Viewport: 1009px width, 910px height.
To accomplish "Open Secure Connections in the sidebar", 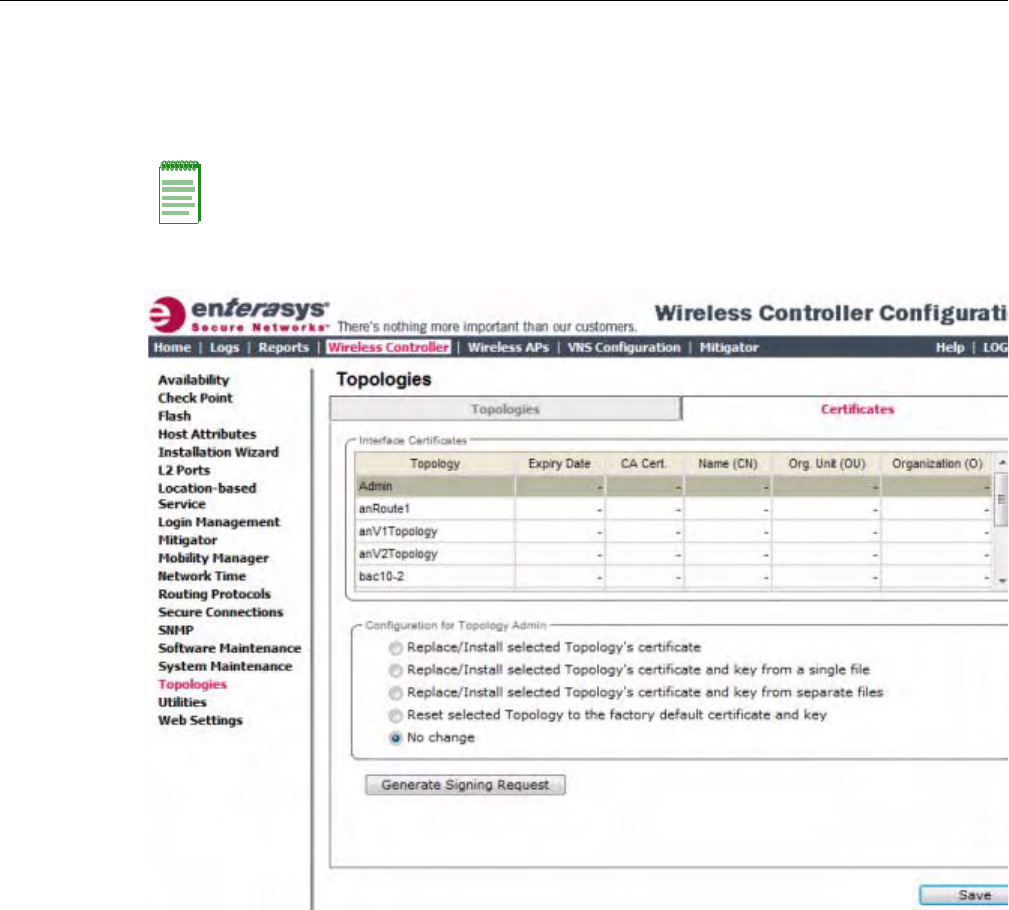I will pyautogui.click(x=221, y=612).
